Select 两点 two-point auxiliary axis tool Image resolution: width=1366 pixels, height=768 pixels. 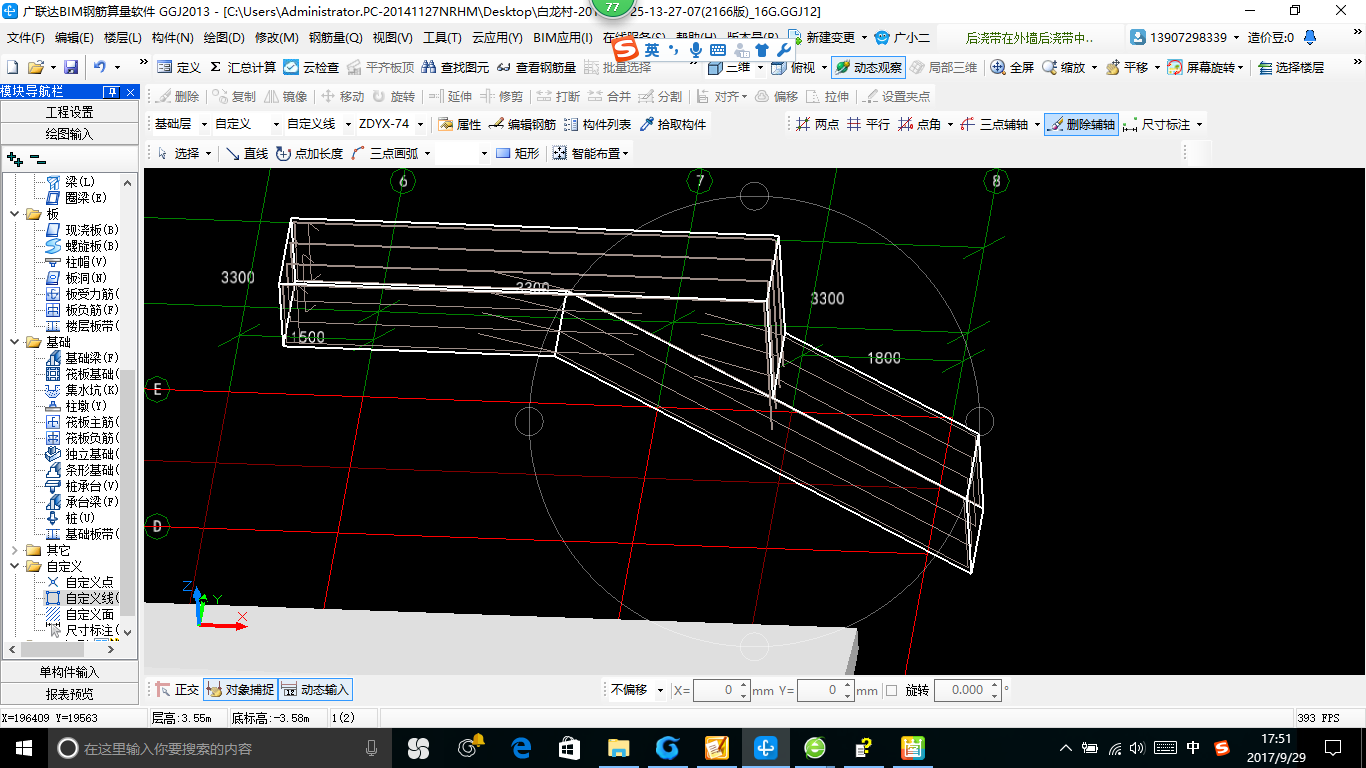[818, 124]
